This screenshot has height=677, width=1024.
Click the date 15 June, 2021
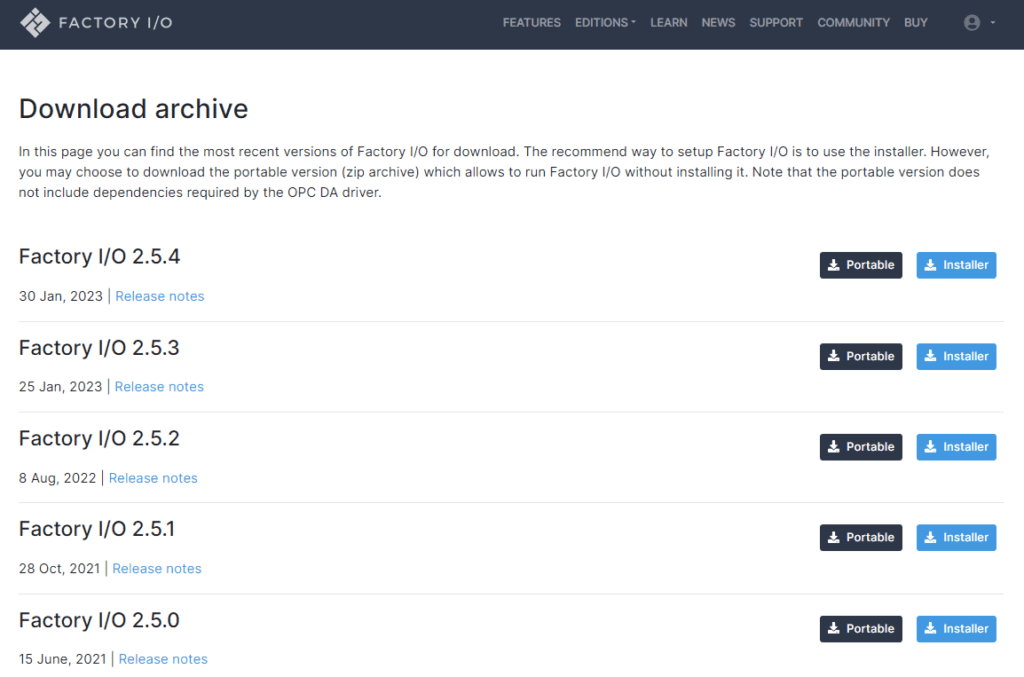tap(63, 659)
